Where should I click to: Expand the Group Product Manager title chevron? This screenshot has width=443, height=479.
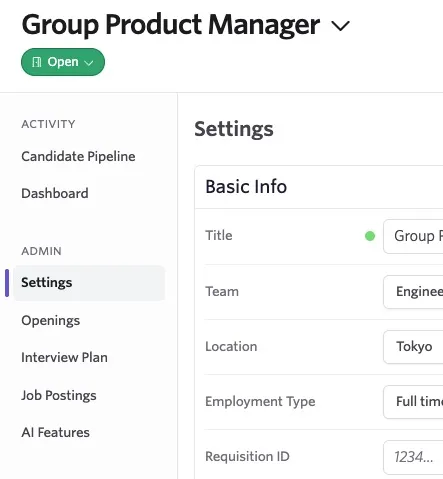340,26
